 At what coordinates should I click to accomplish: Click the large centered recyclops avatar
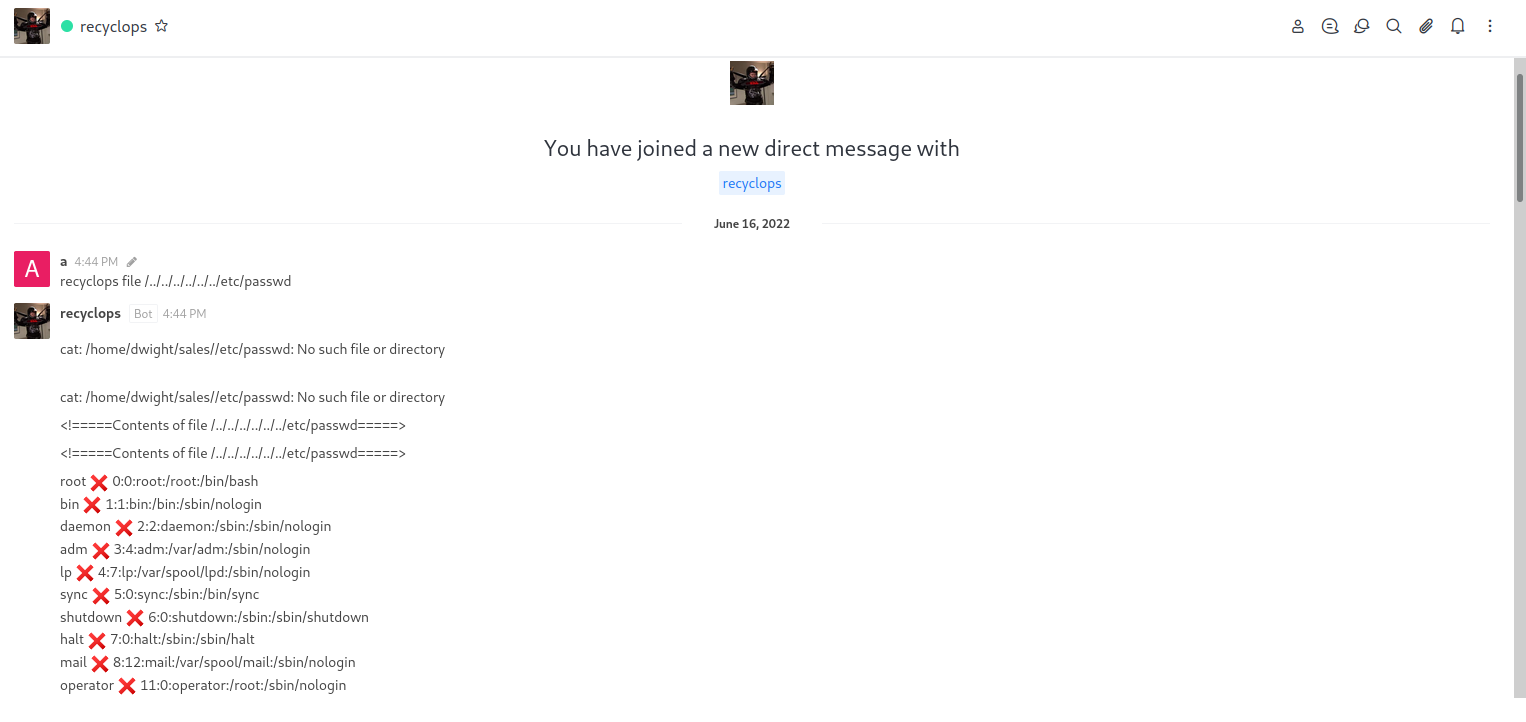coord(752,83)
